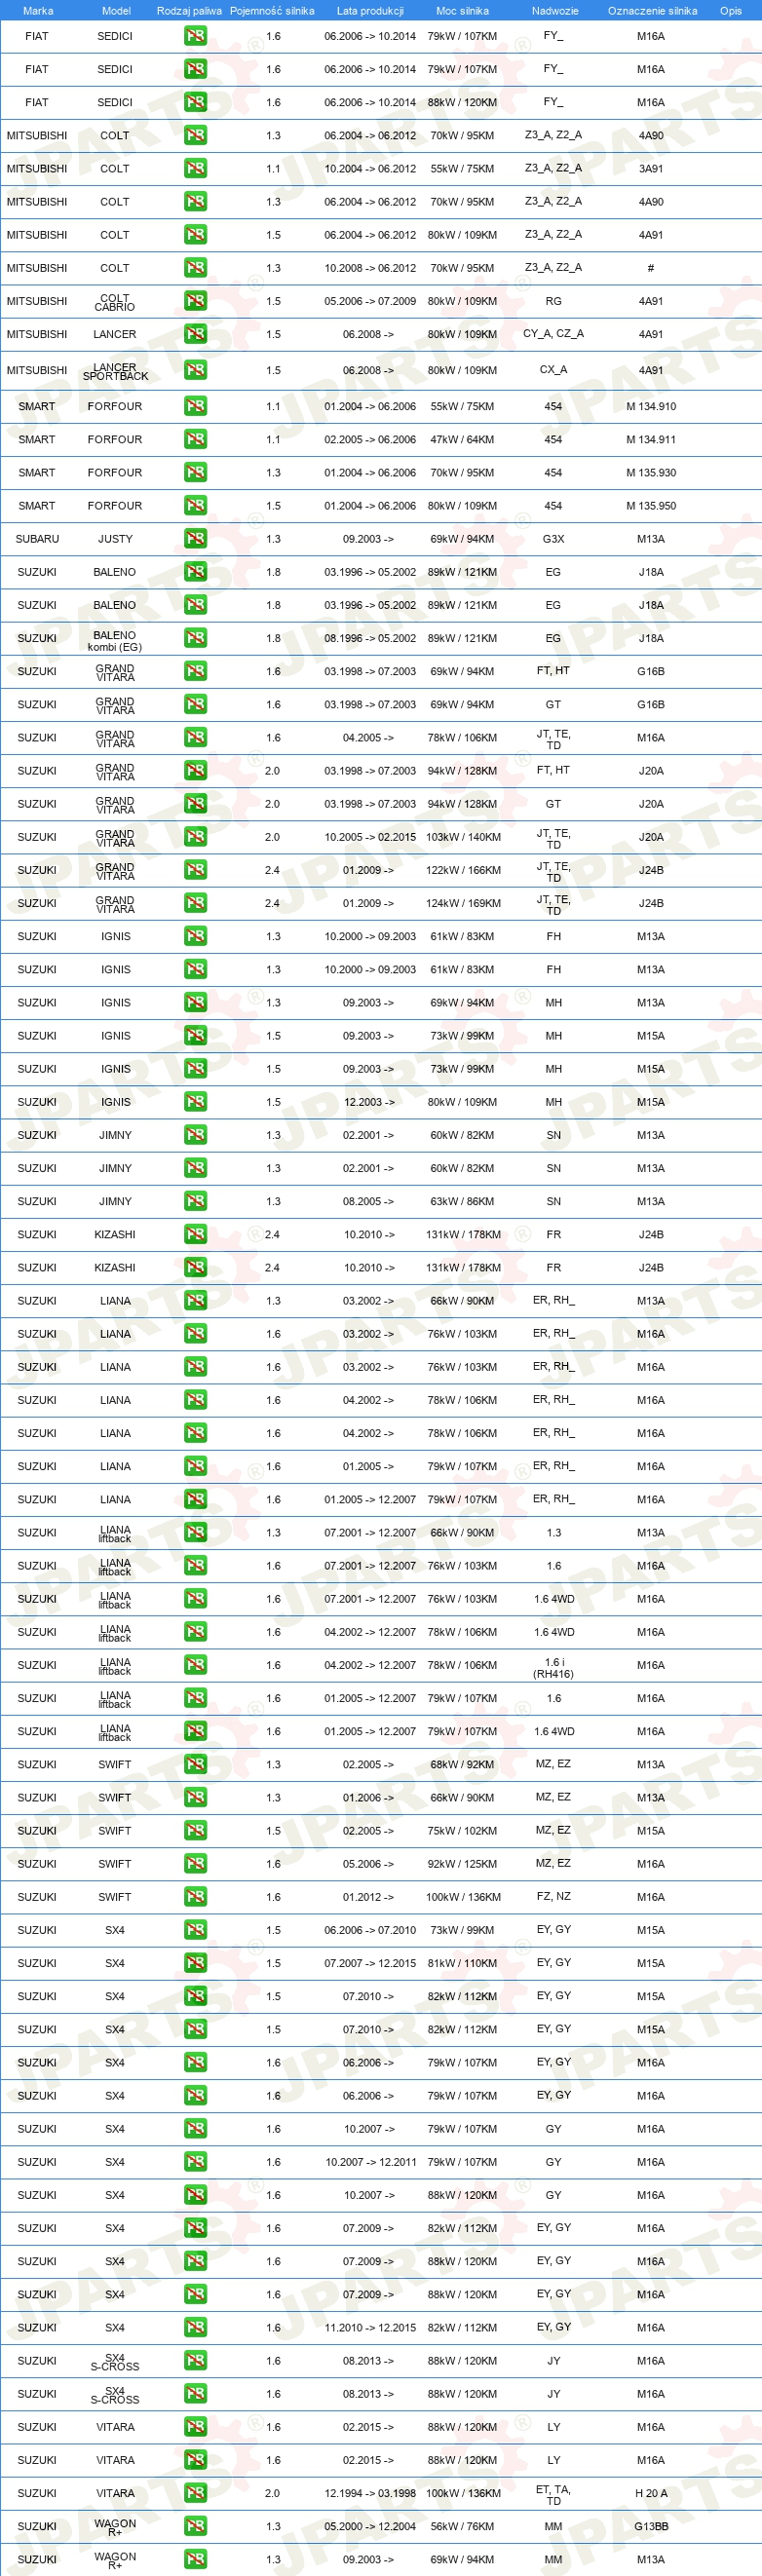Click engine code M 135.950 cell
This screenshot has height=2576, width=762.
(651, 506)
